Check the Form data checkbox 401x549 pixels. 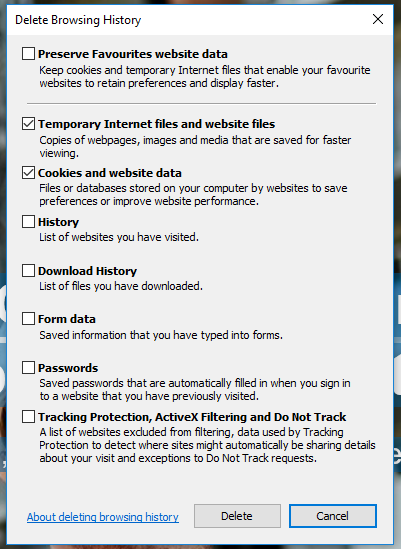(28, 319)
